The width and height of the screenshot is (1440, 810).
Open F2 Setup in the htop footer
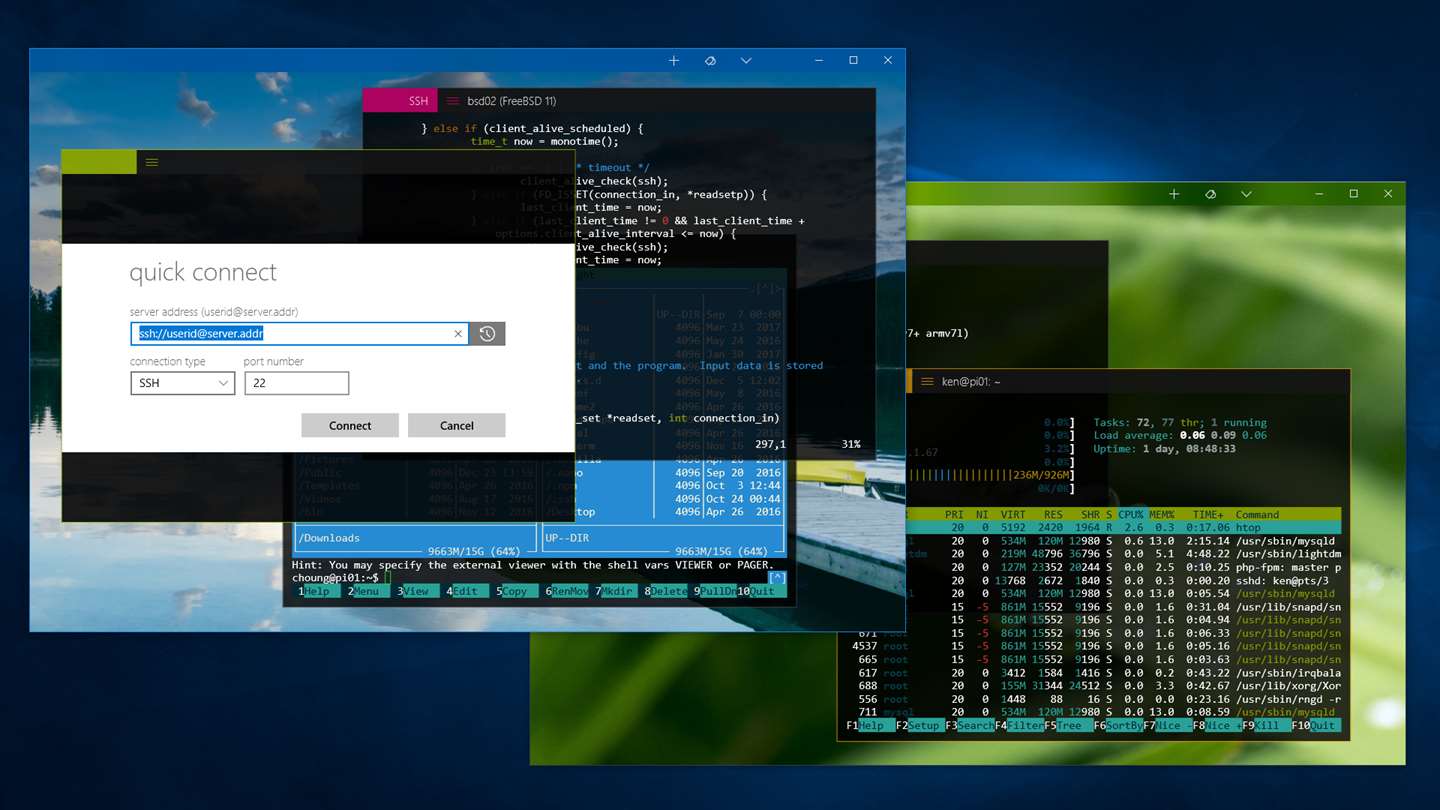920,726
